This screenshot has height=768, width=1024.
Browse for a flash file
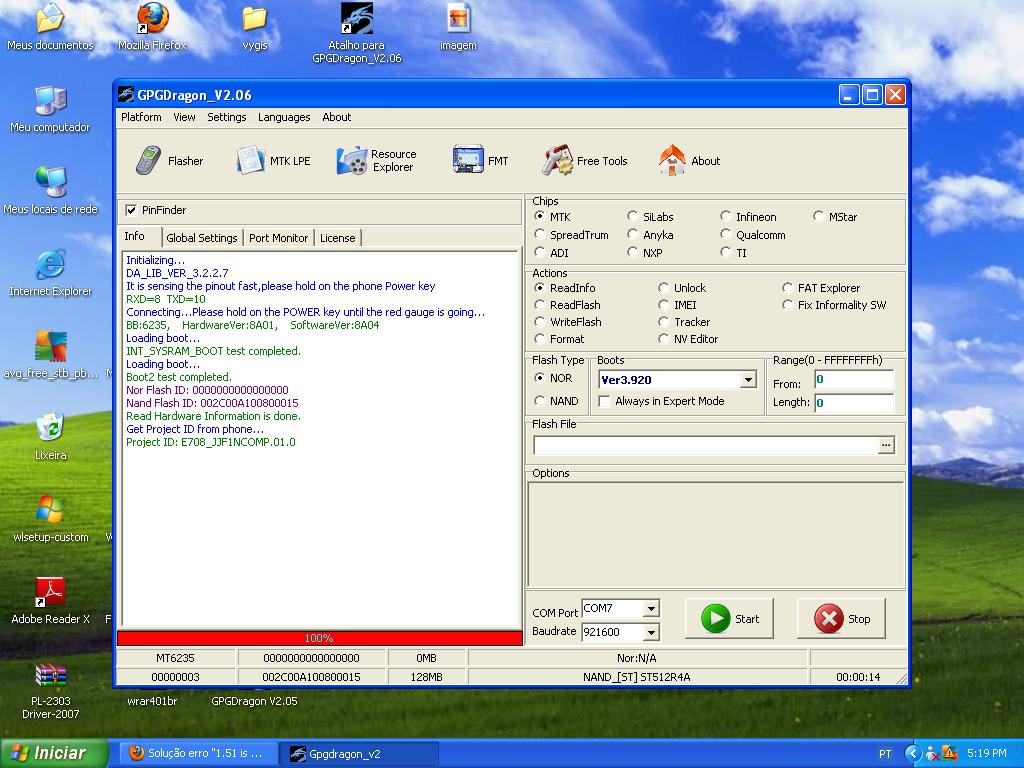pyautogui.click(x=886, y=445)
